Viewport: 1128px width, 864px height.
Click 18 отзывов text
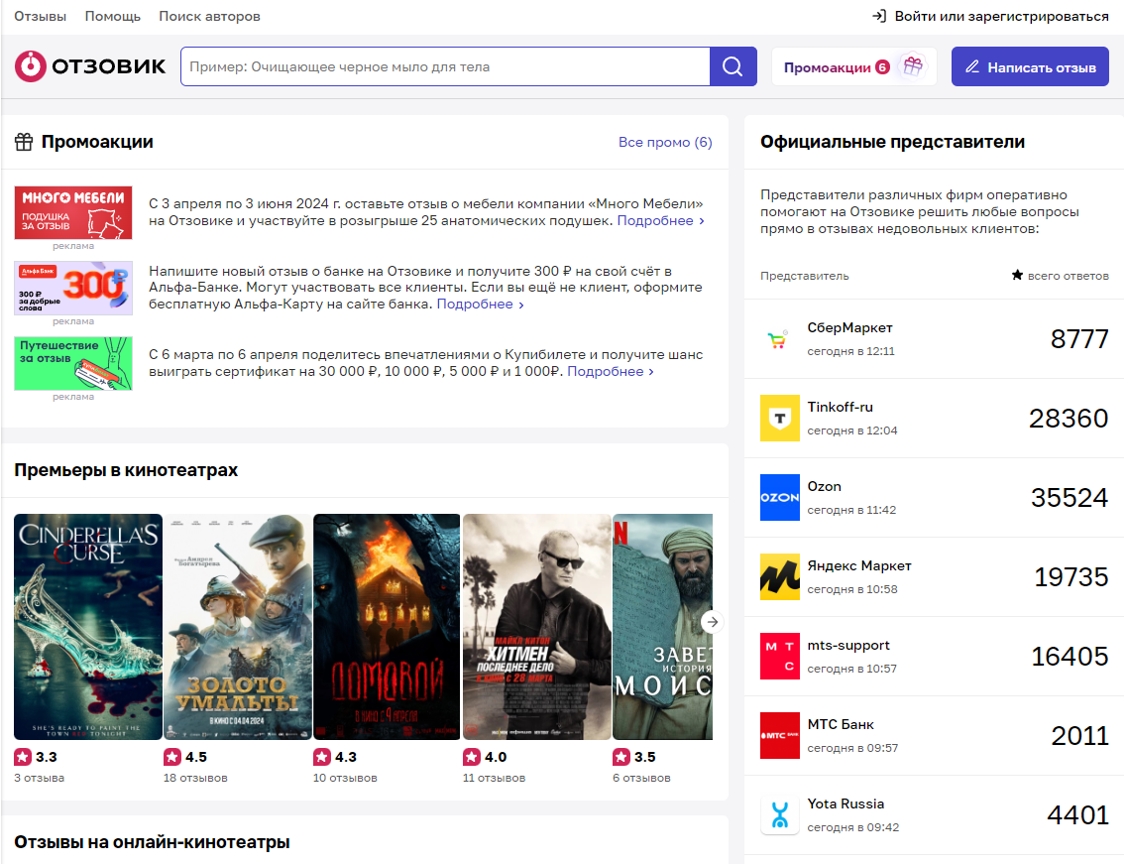(196, 778)
